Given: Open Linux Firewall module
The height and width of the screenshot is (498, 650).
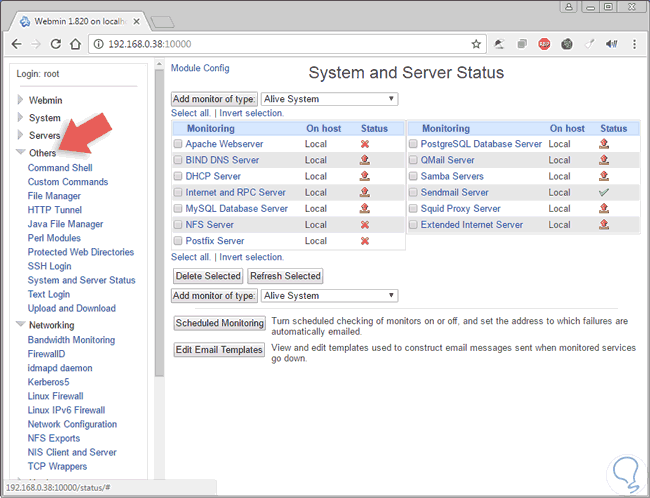Looking at the screenshot, I should pyautogui.click(x=56, y=396).
